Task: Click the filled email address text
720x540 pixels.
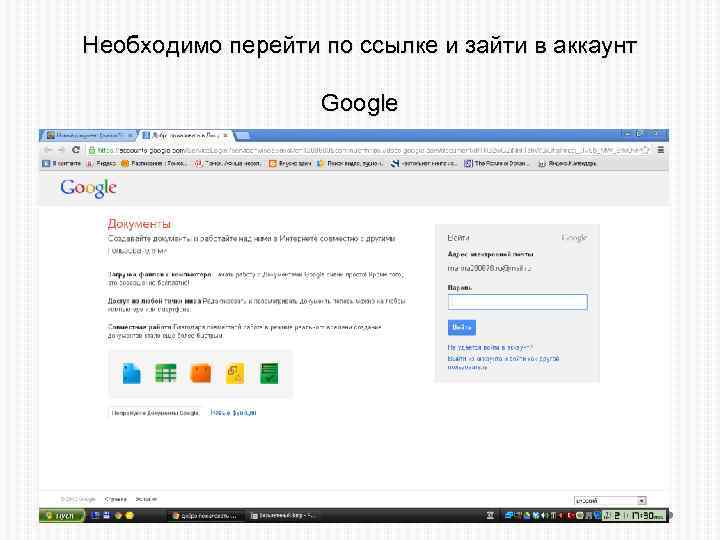Action: [x=489, y=268]
